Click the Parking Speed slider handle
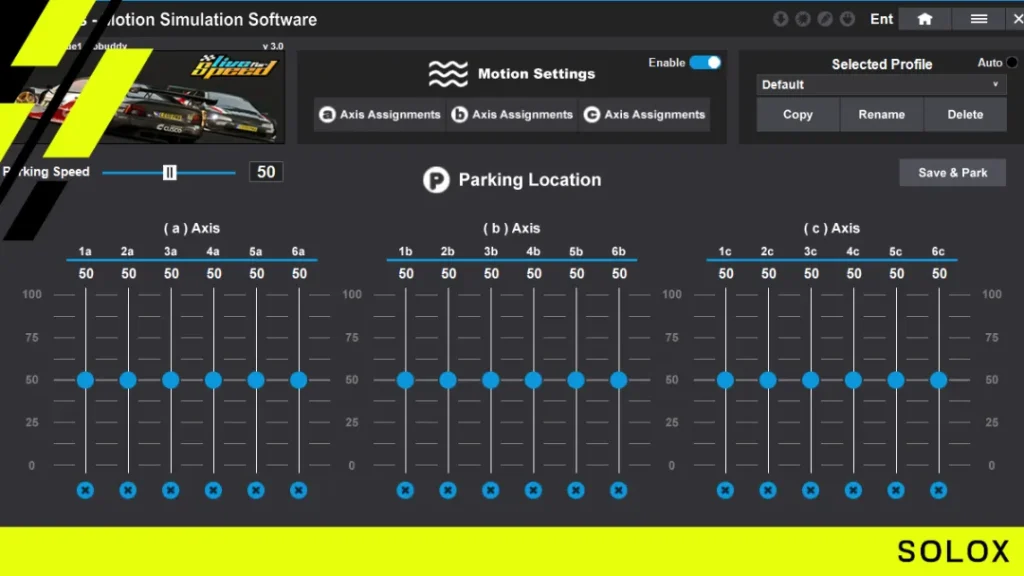Image resolution: width=1024 pixels, height=576 pixels. [x=170, y=172]
